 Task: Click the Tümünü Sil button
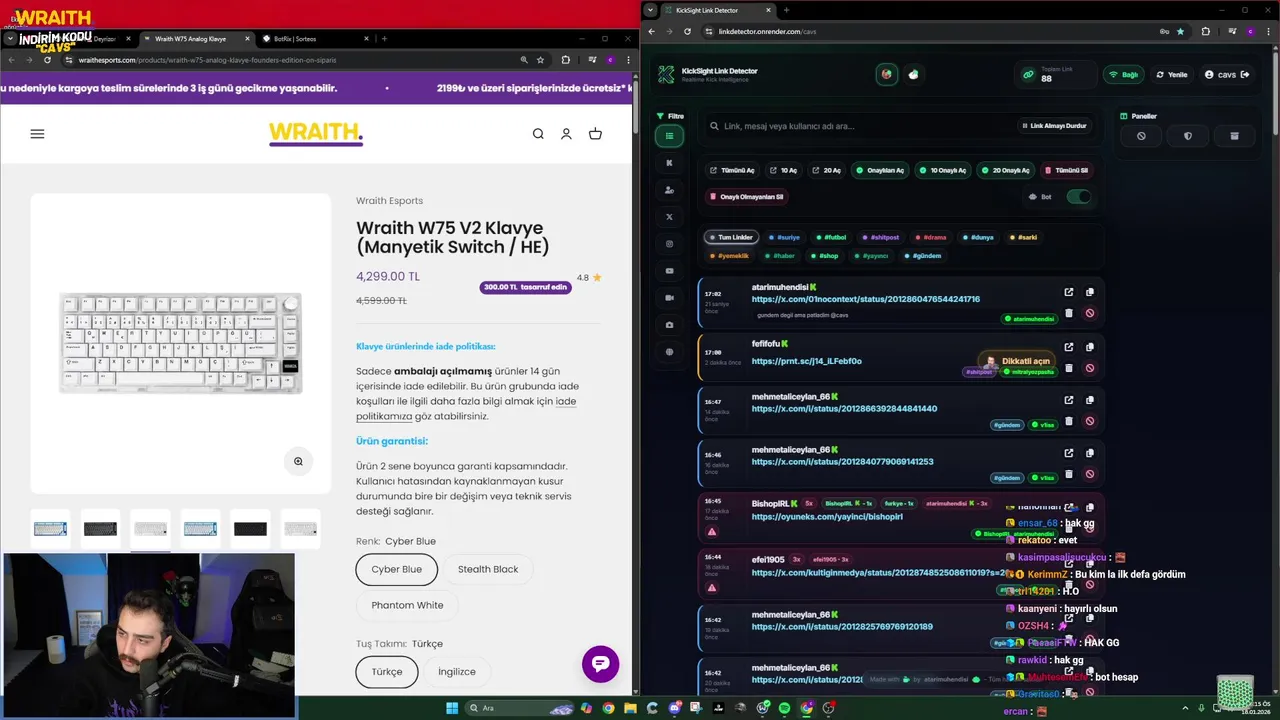point(1066,170)
